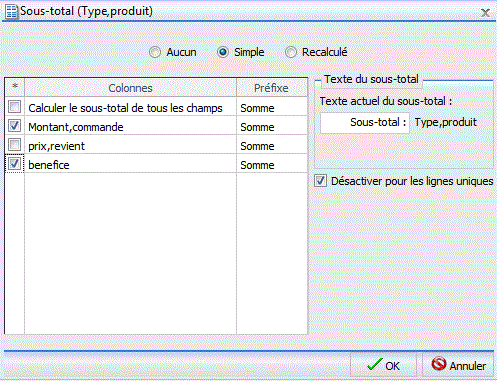The height and width of the screenshot is (381, 497).
Task: Open the Somme prefix for prix,revient
Action: 272,144
